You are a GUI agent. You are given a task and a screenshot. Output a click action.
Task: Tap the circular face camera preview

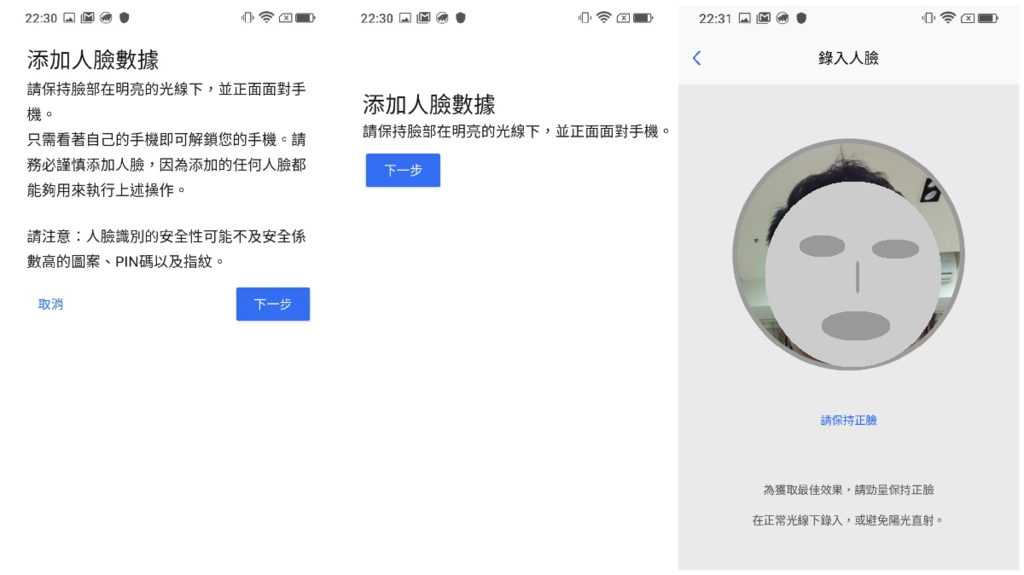pos(848,254)
